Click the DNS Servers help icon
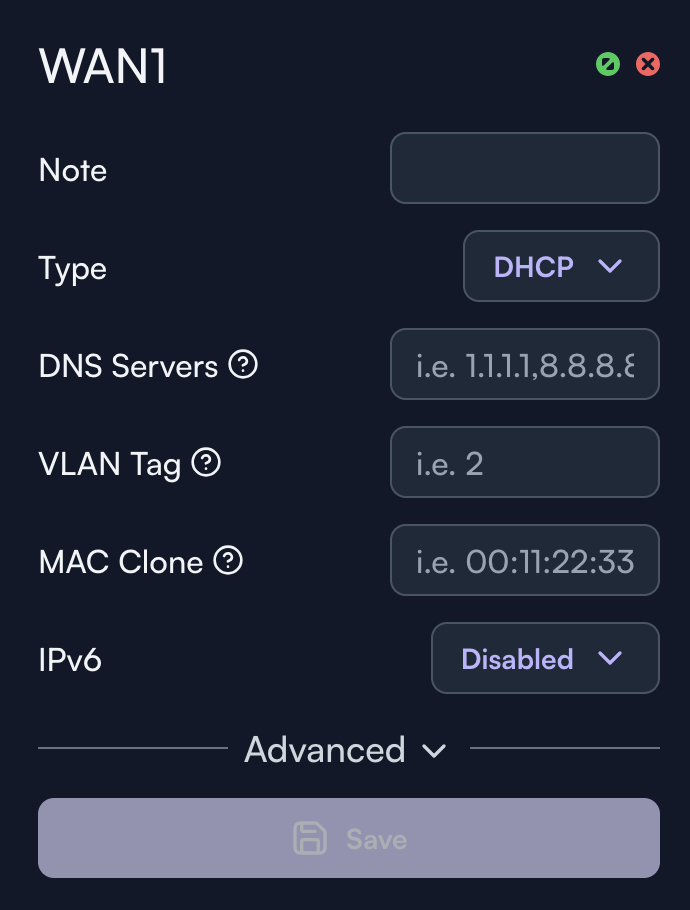Screen dimensions: 690x910 tap(243, 365)
